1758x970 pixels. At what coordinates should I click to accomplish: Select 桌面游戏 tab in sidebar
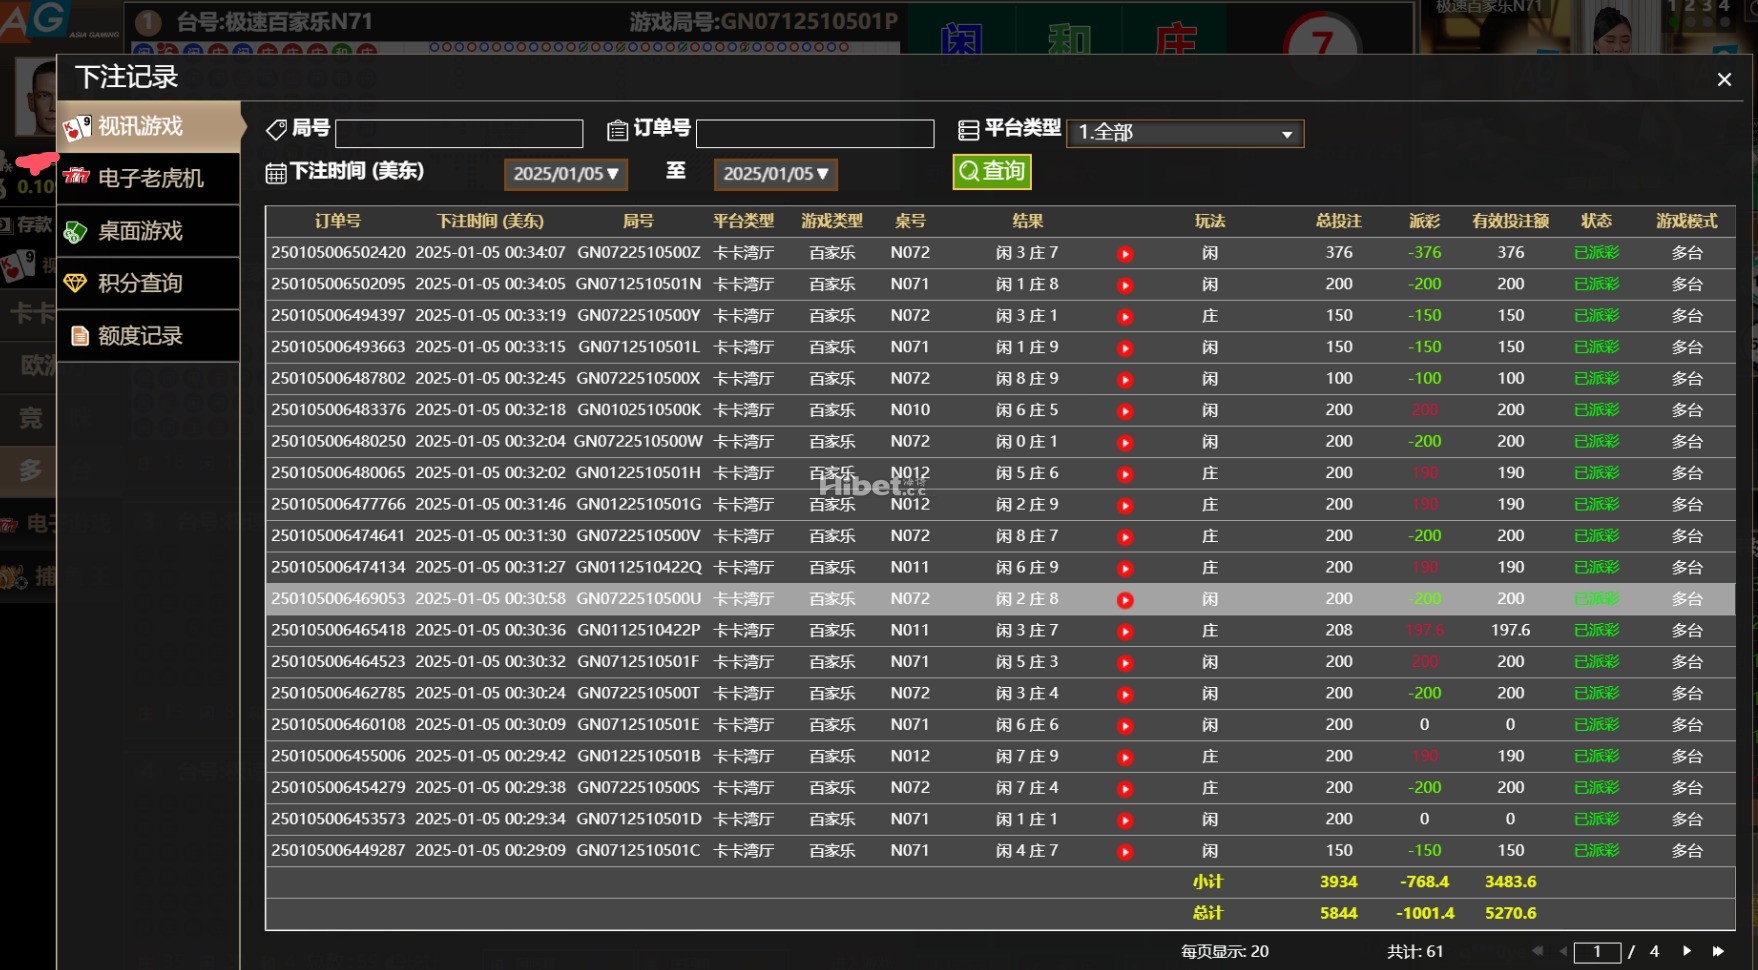click(x=148, y=231)
